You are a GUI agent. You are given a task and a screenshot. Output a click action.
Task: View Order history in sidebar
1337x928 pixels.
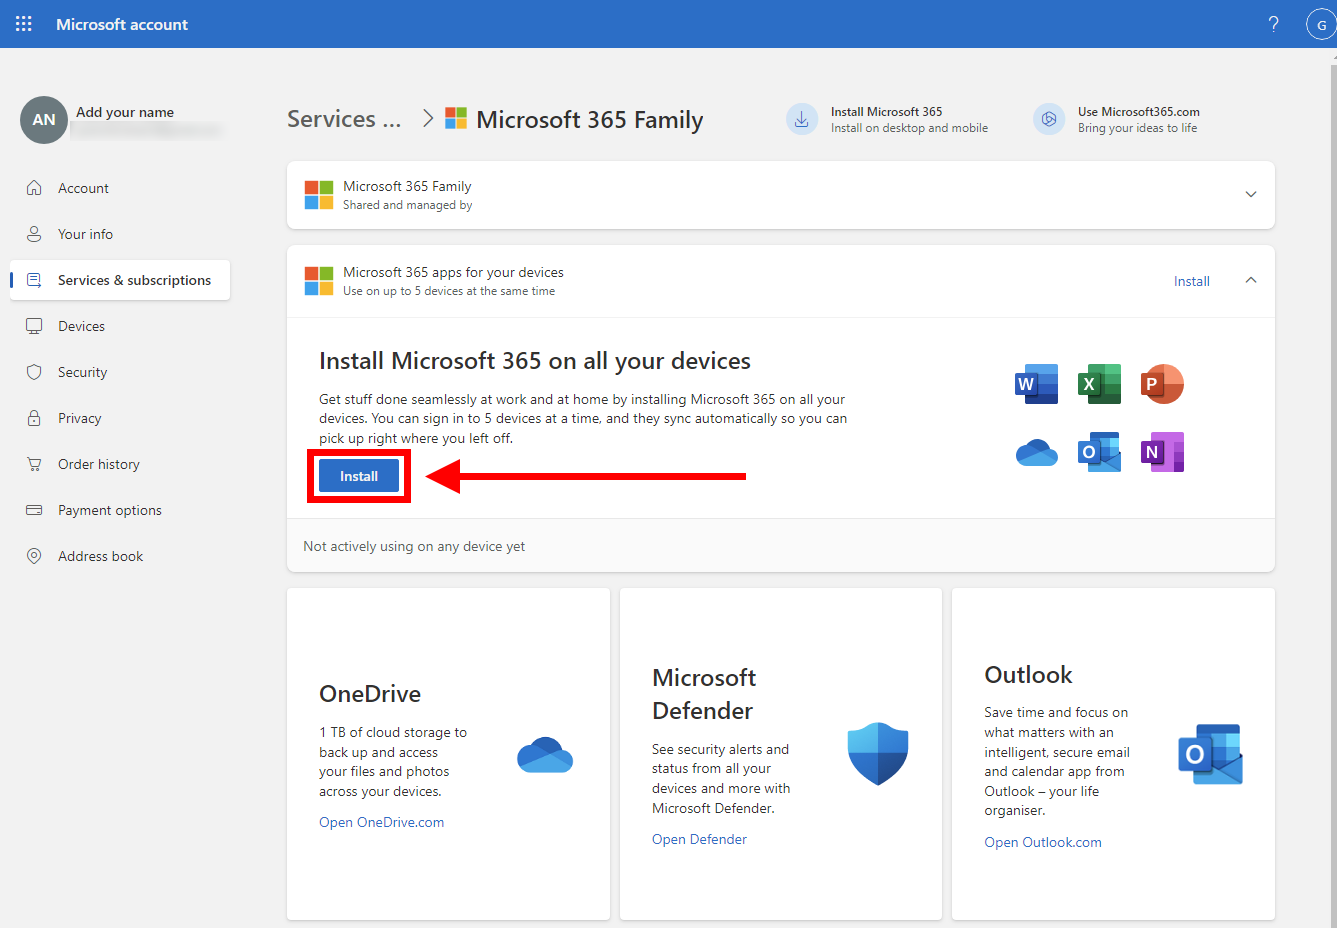120,464
